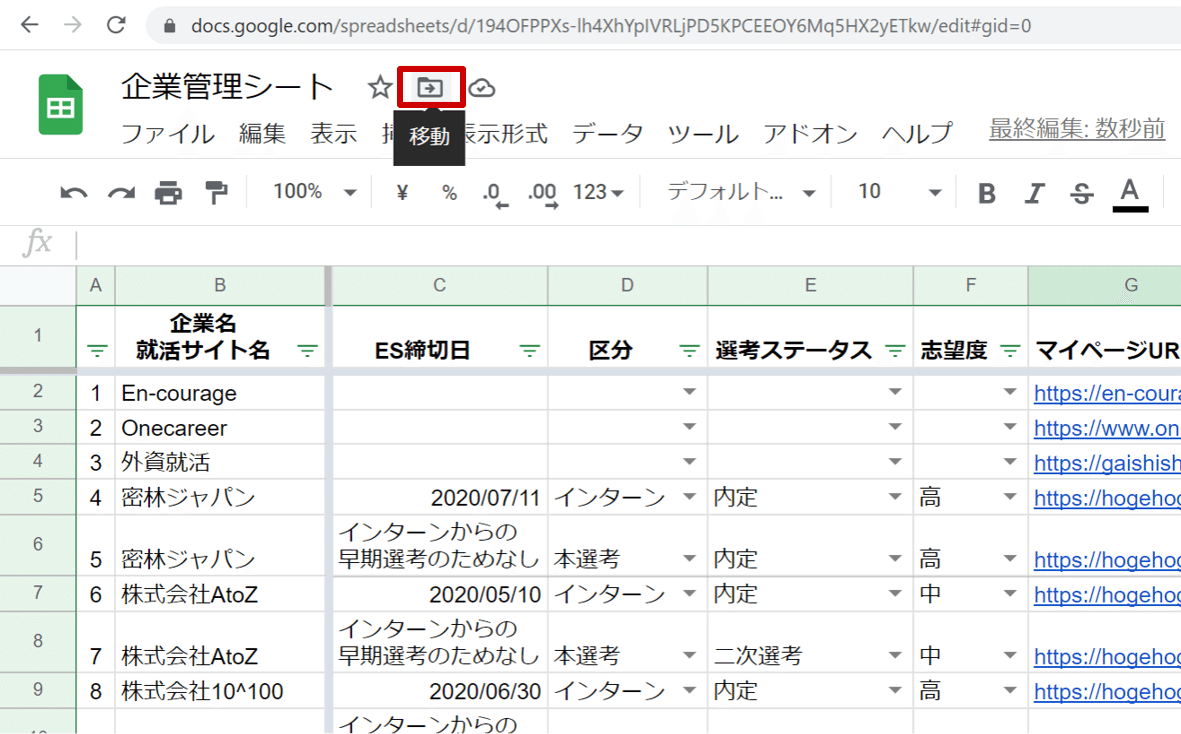This screenshot has width=1181, height=734.
Task: Print the spreadsheet
Action: (168, 193)
